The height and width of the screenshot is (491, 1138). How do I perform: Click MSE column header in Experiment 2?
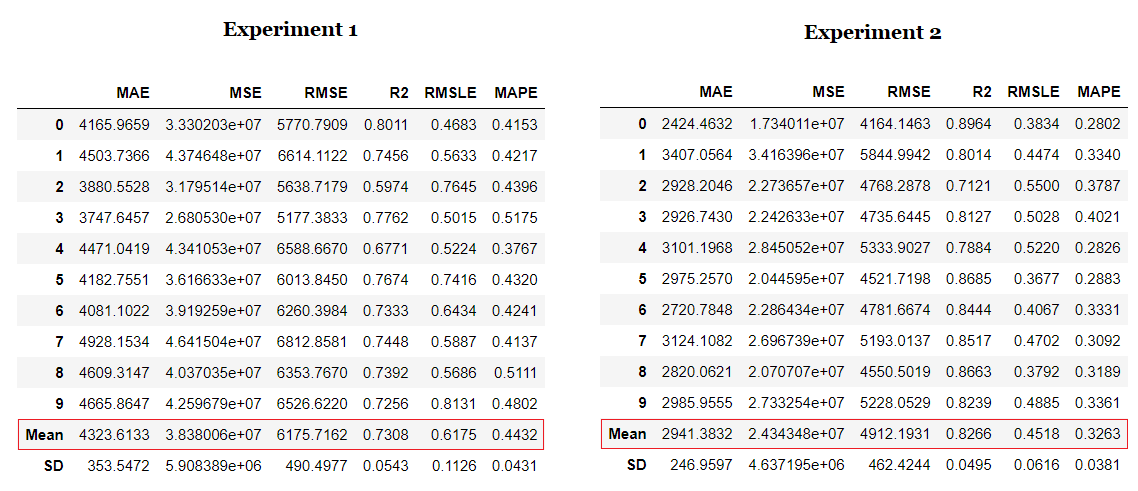pos(828,92)
